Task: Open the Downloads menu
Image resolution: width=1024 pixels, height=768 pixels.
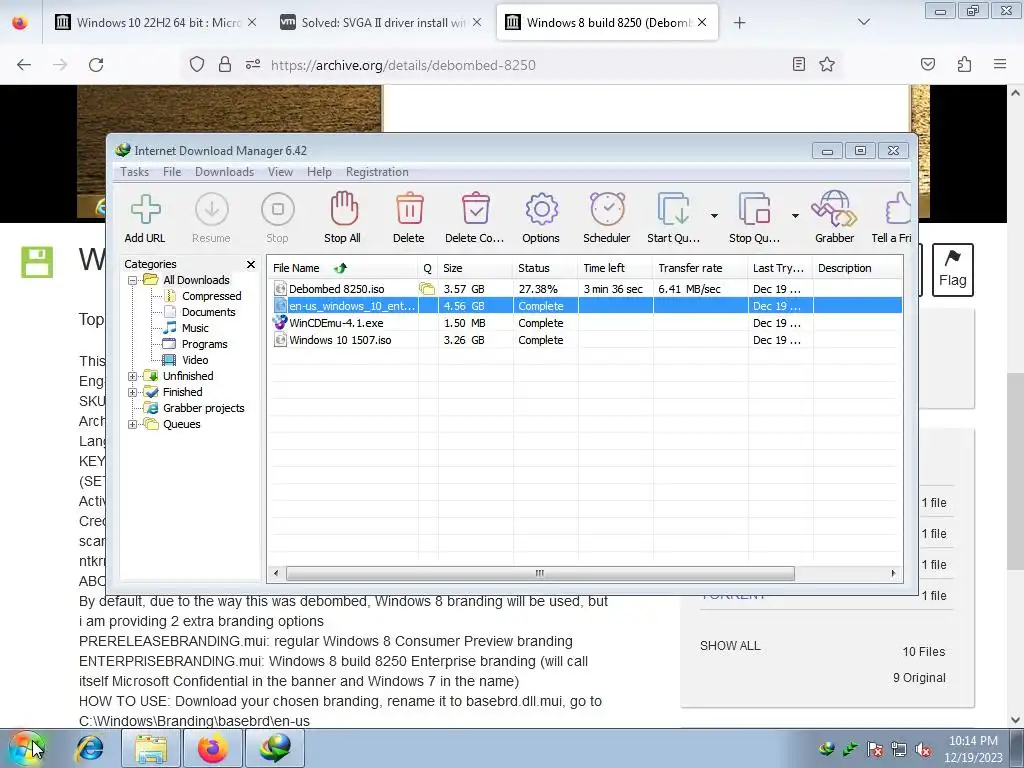Action: pyautogui.click(x=225, y=172)
